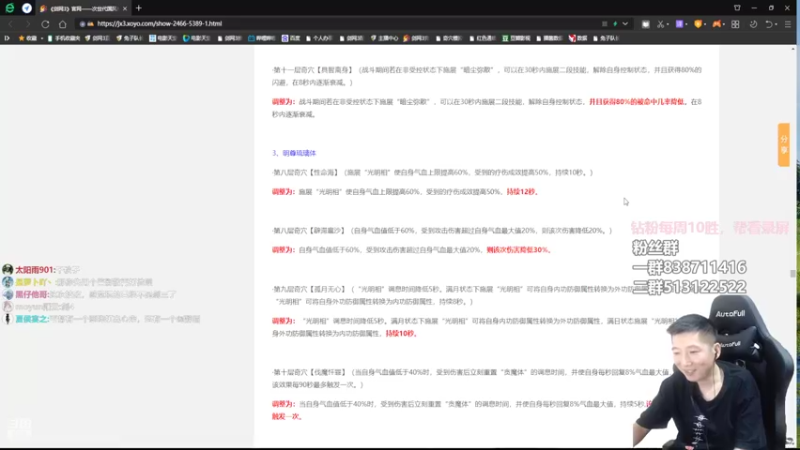Viewport: 800px width, 450px height.
Task: Start the scissors screenshot tool
Action: [x=660, y=24]
